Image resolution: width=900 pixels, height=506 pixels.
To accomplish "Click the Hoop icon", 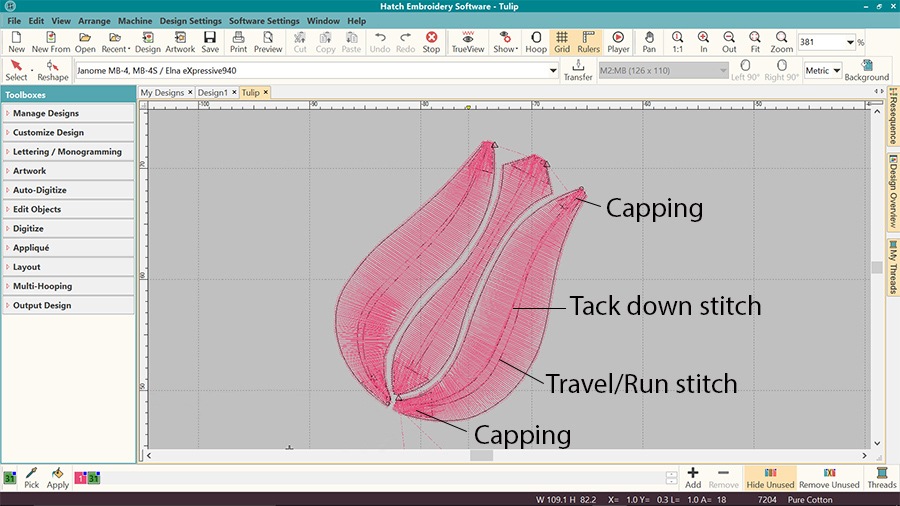I will click(536, 41).
